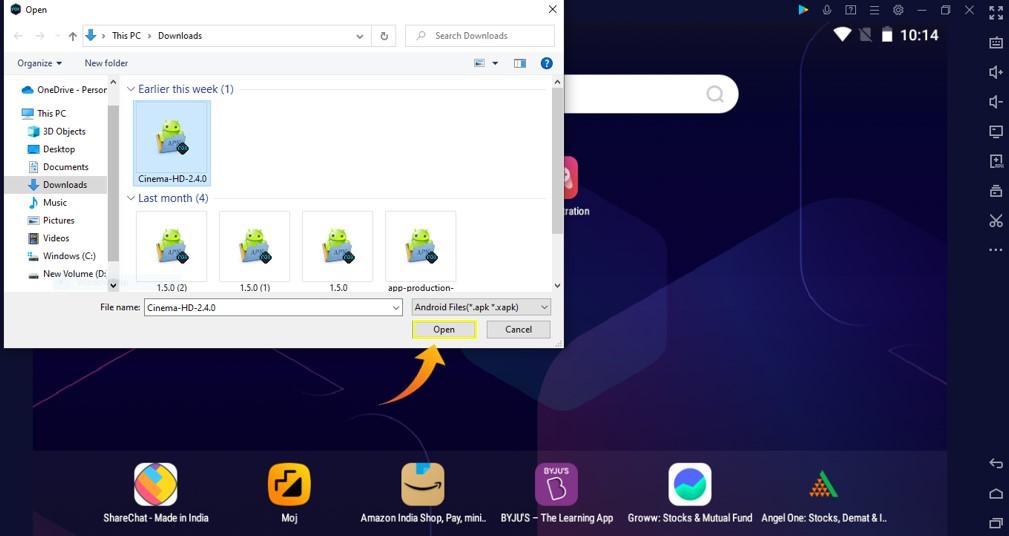The width and height of the screenshot is (1009, 536).
Task: Go up one folder level
Action: coord(73,36)
